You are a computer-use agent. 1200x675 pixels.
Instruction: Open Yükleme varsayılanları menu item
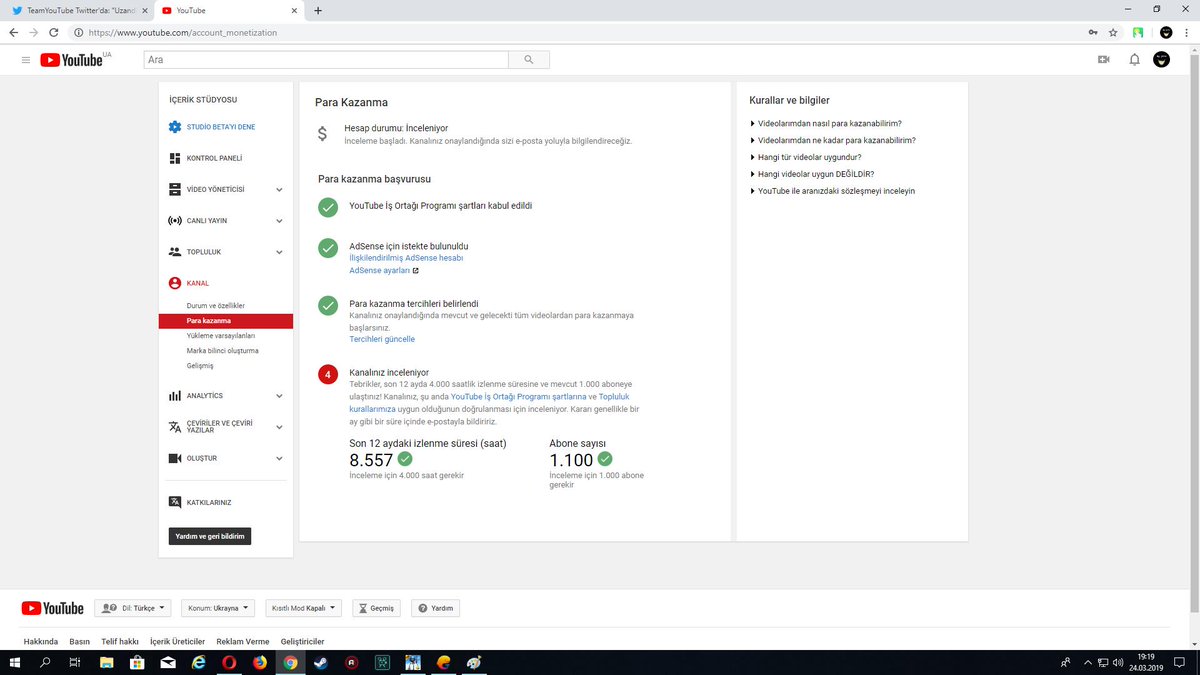[x=221, y=336]
